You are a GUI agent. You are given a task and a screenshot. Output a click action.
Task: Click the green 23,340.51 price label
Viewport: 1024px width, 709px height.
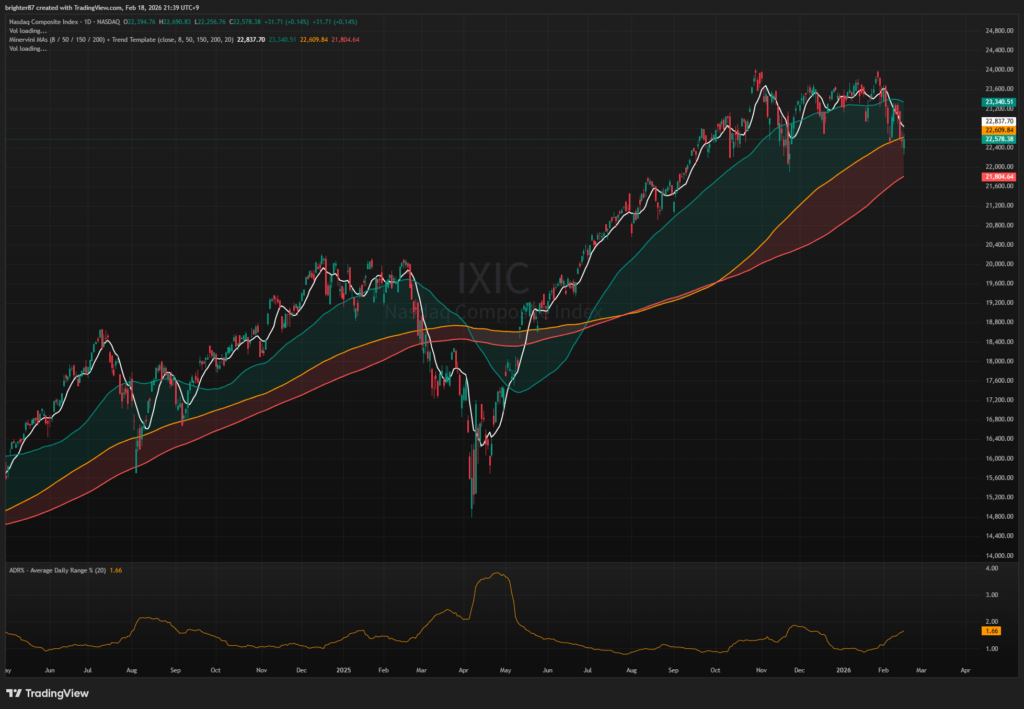tap(999, 102)
